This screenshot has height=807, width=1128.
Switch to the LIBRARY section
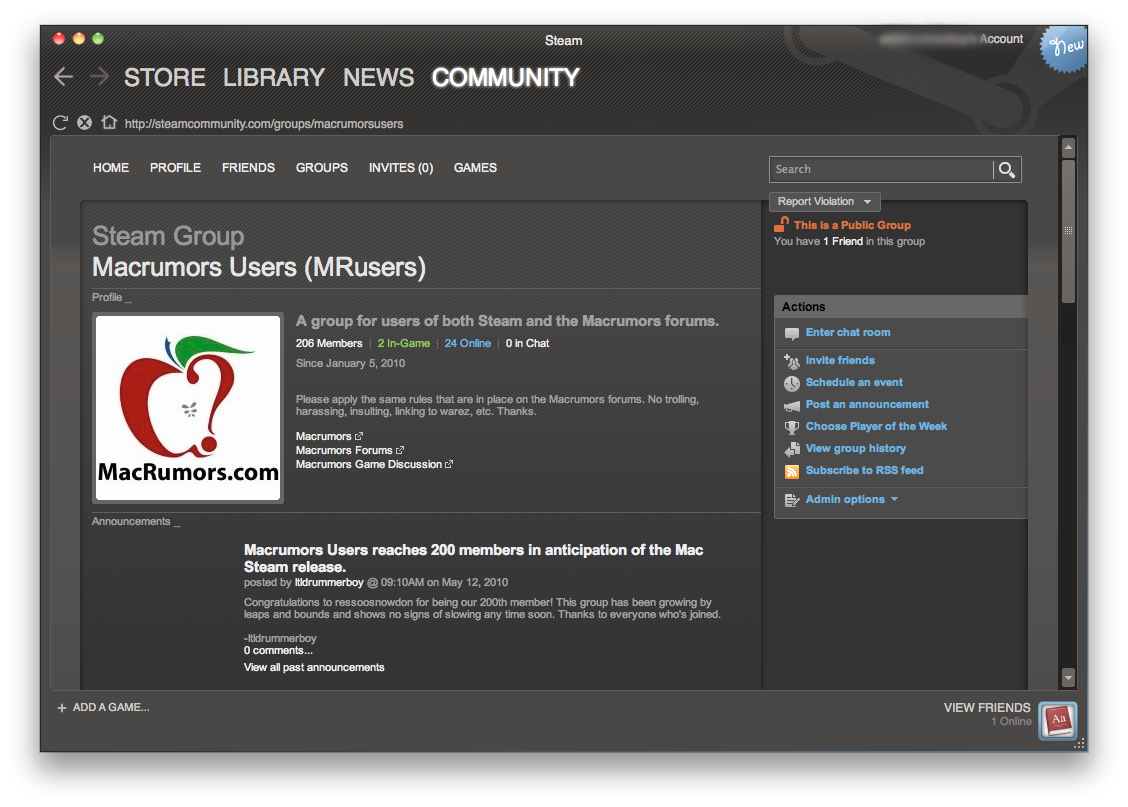tap(273, 77)
